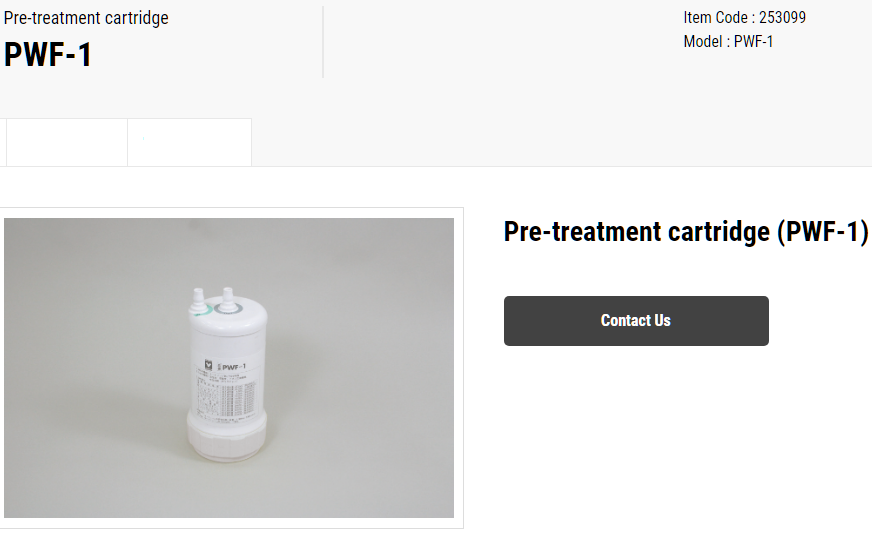Click the ribbed base cap of the cartridge
The image size is (872, 558).
click(227, 438)
